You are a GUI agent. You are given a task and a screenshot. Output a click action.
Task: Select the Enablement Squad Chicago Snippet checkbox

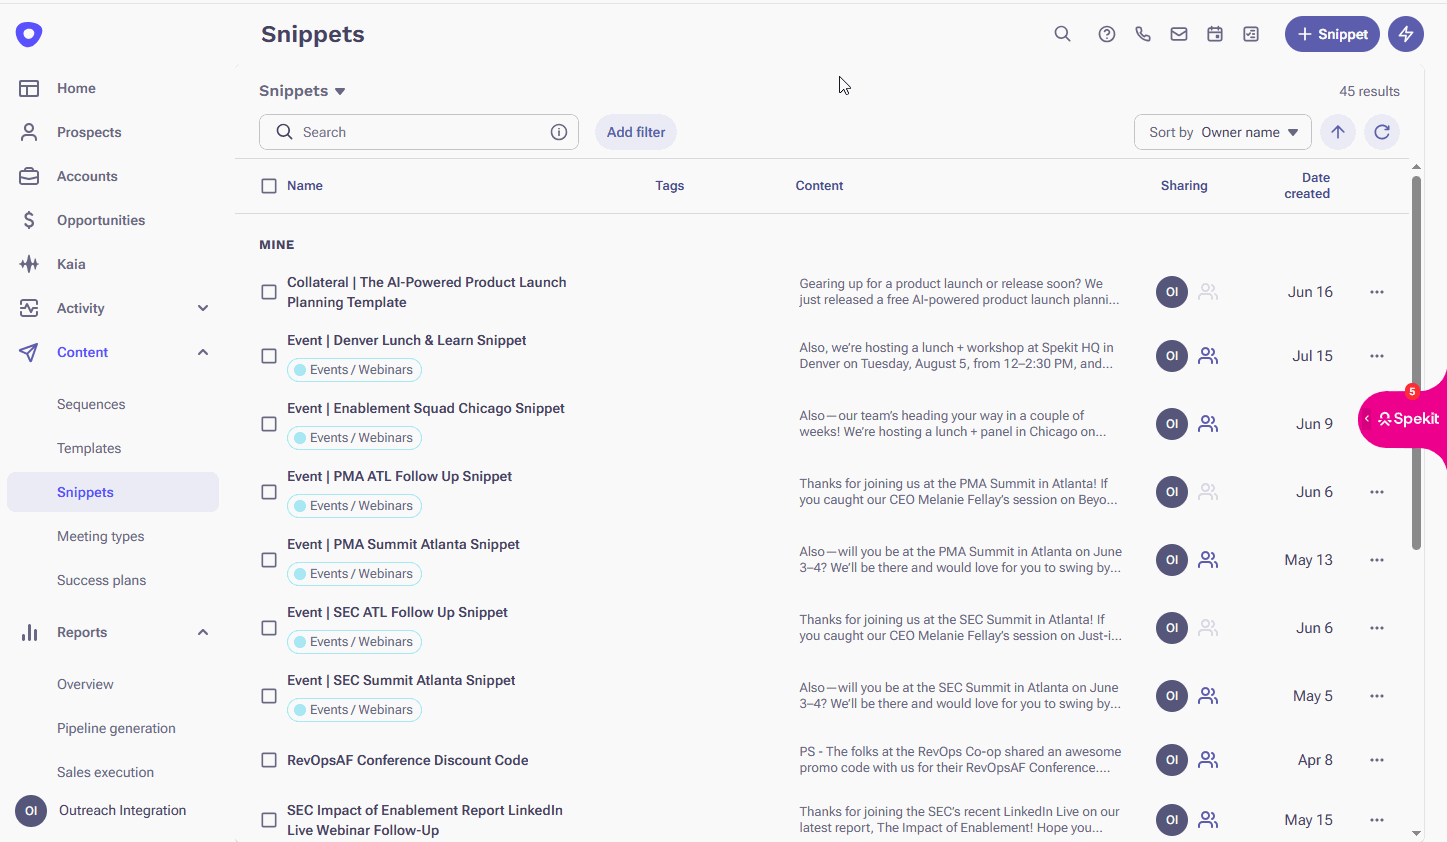pos(269,424)
